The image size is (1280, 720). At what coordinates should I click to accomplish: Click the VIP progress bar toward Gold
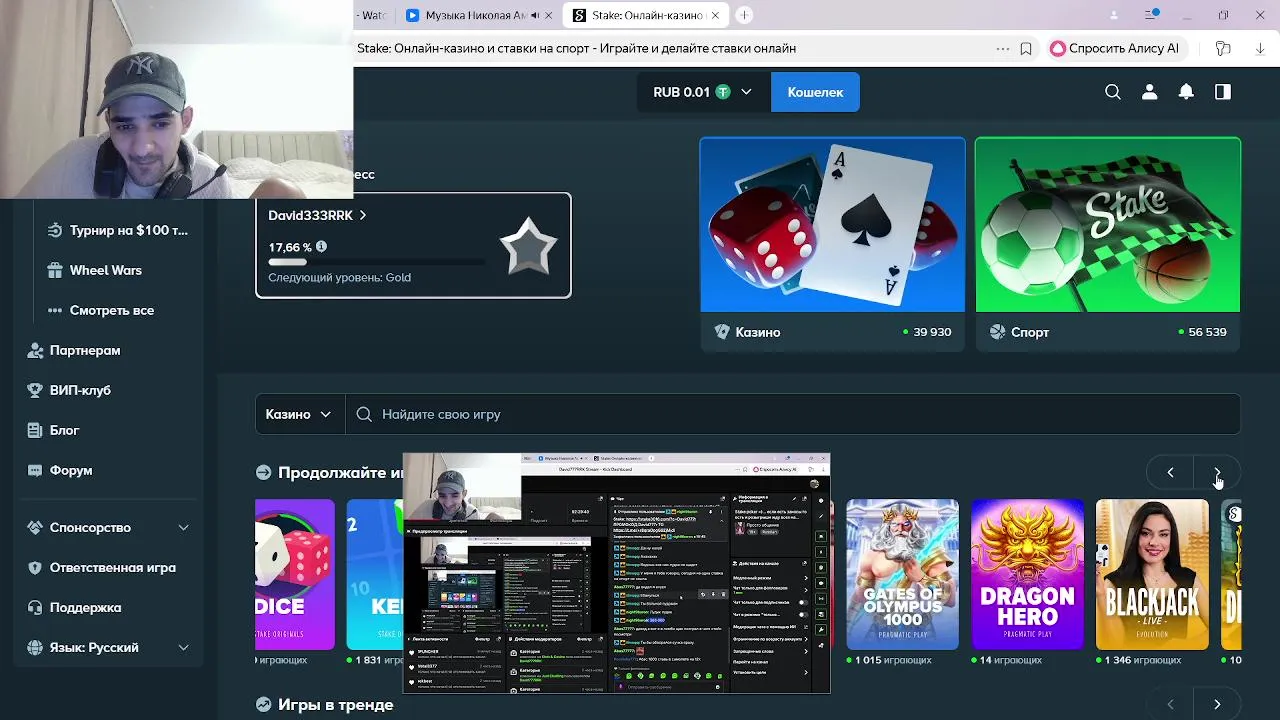coord(376,262)
